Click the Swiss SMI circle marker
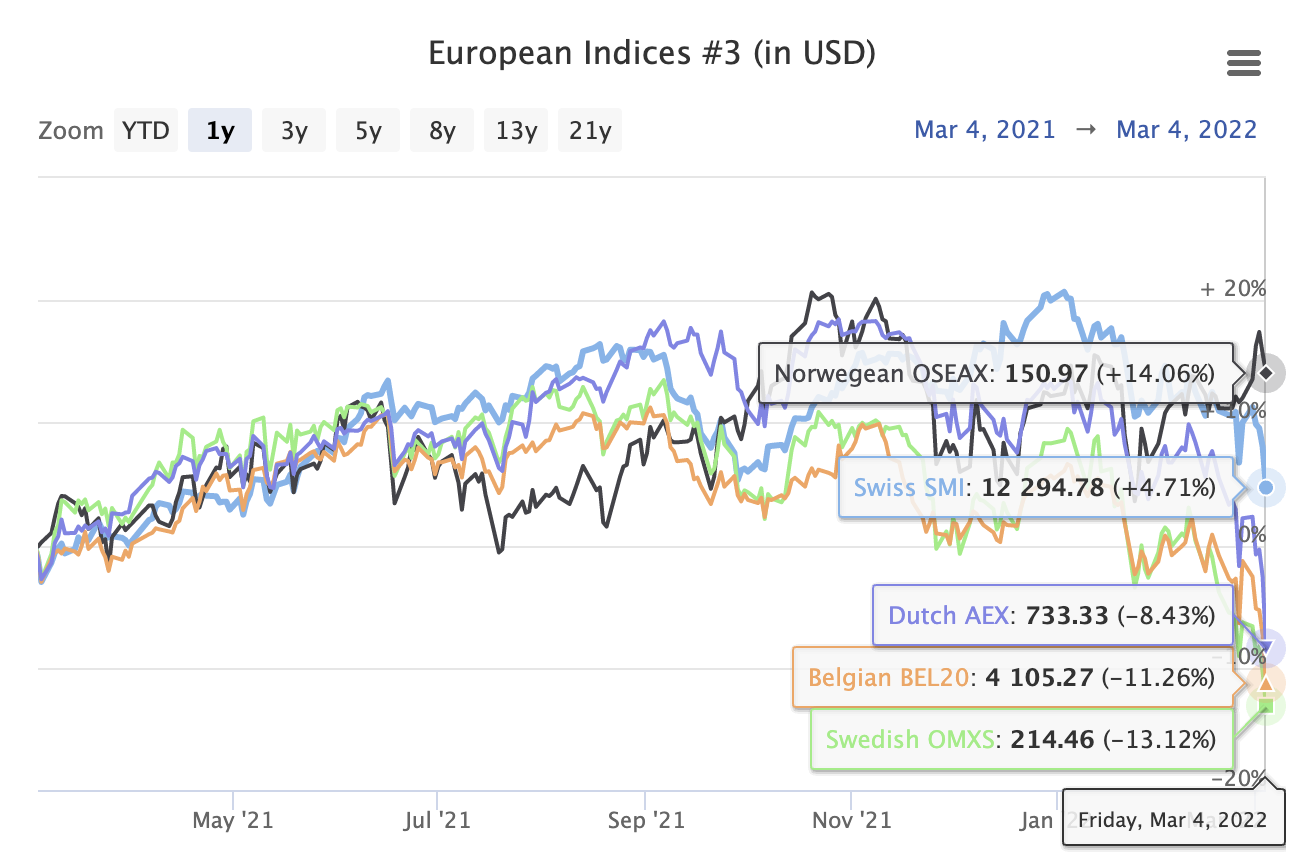The image size is (1304, 862). coord(1266,487)
